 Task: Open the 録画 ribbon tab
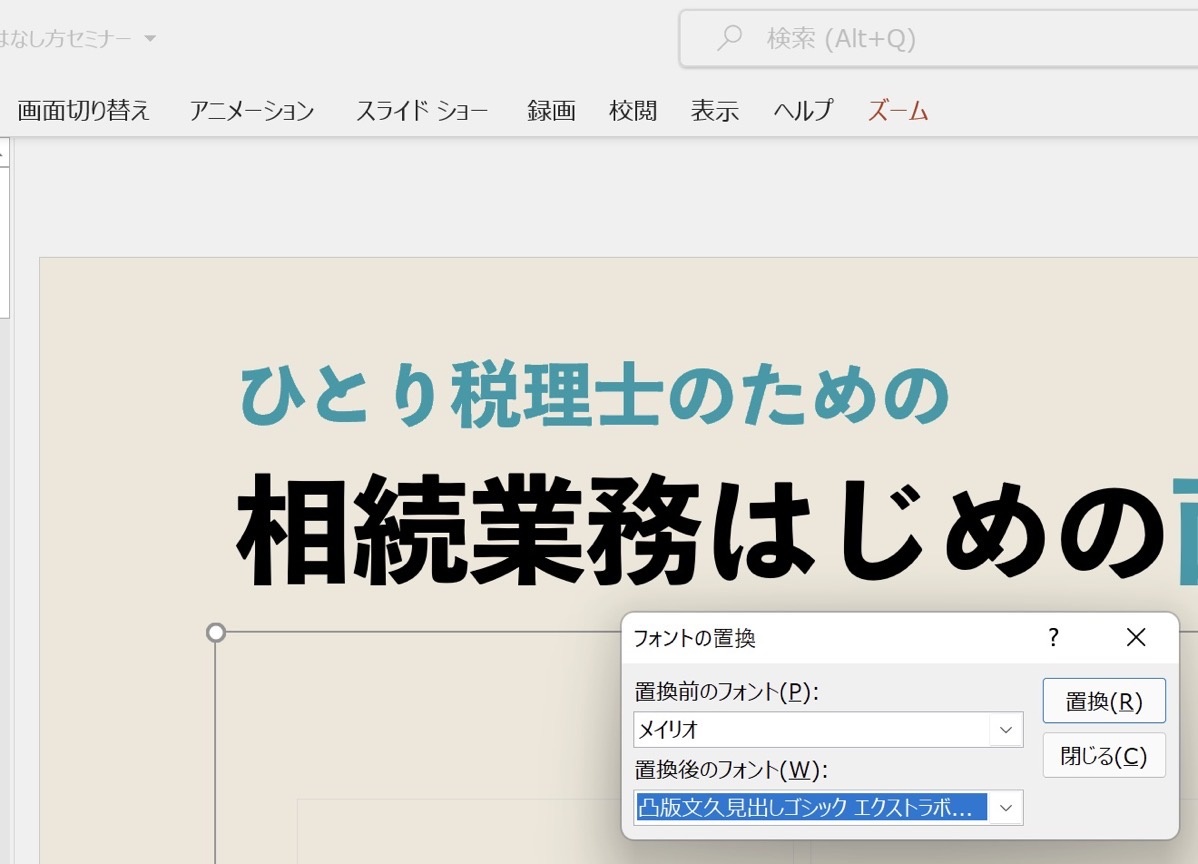(x=551, y=111)
